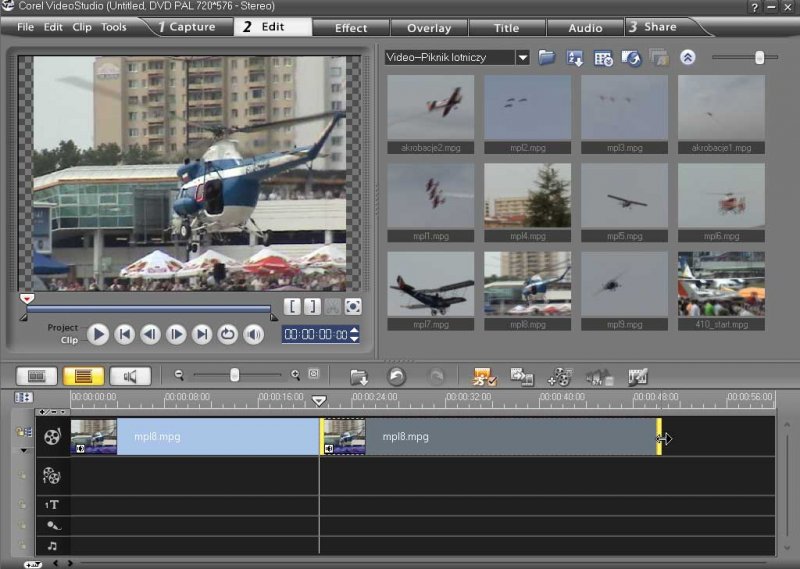Image resolution: width=800 pixels, height=569 pixels.
Task: Collapse the library panel with double chevron
Action: (x=687, y=58)
